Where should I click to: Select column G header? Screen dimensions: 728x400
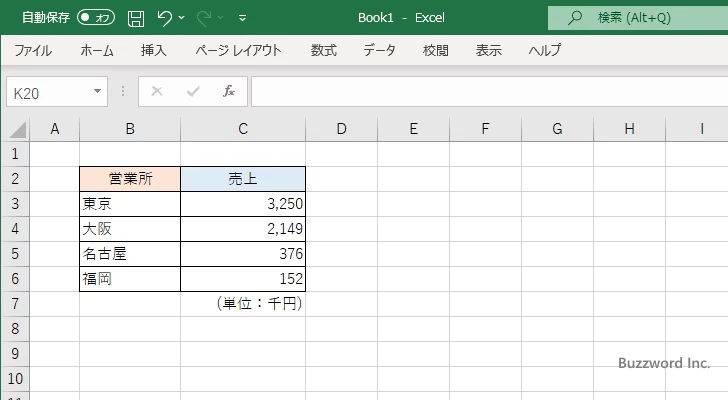tap(557, 129)
